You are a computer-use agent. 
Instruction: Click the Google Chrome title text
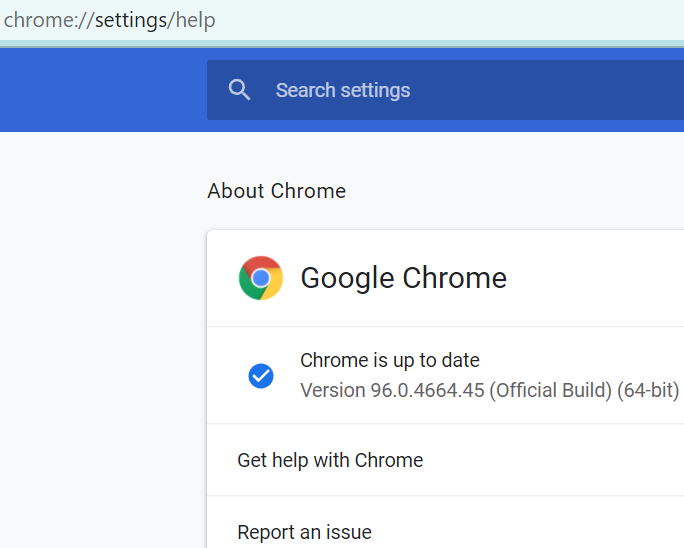[x=403, y=278]
